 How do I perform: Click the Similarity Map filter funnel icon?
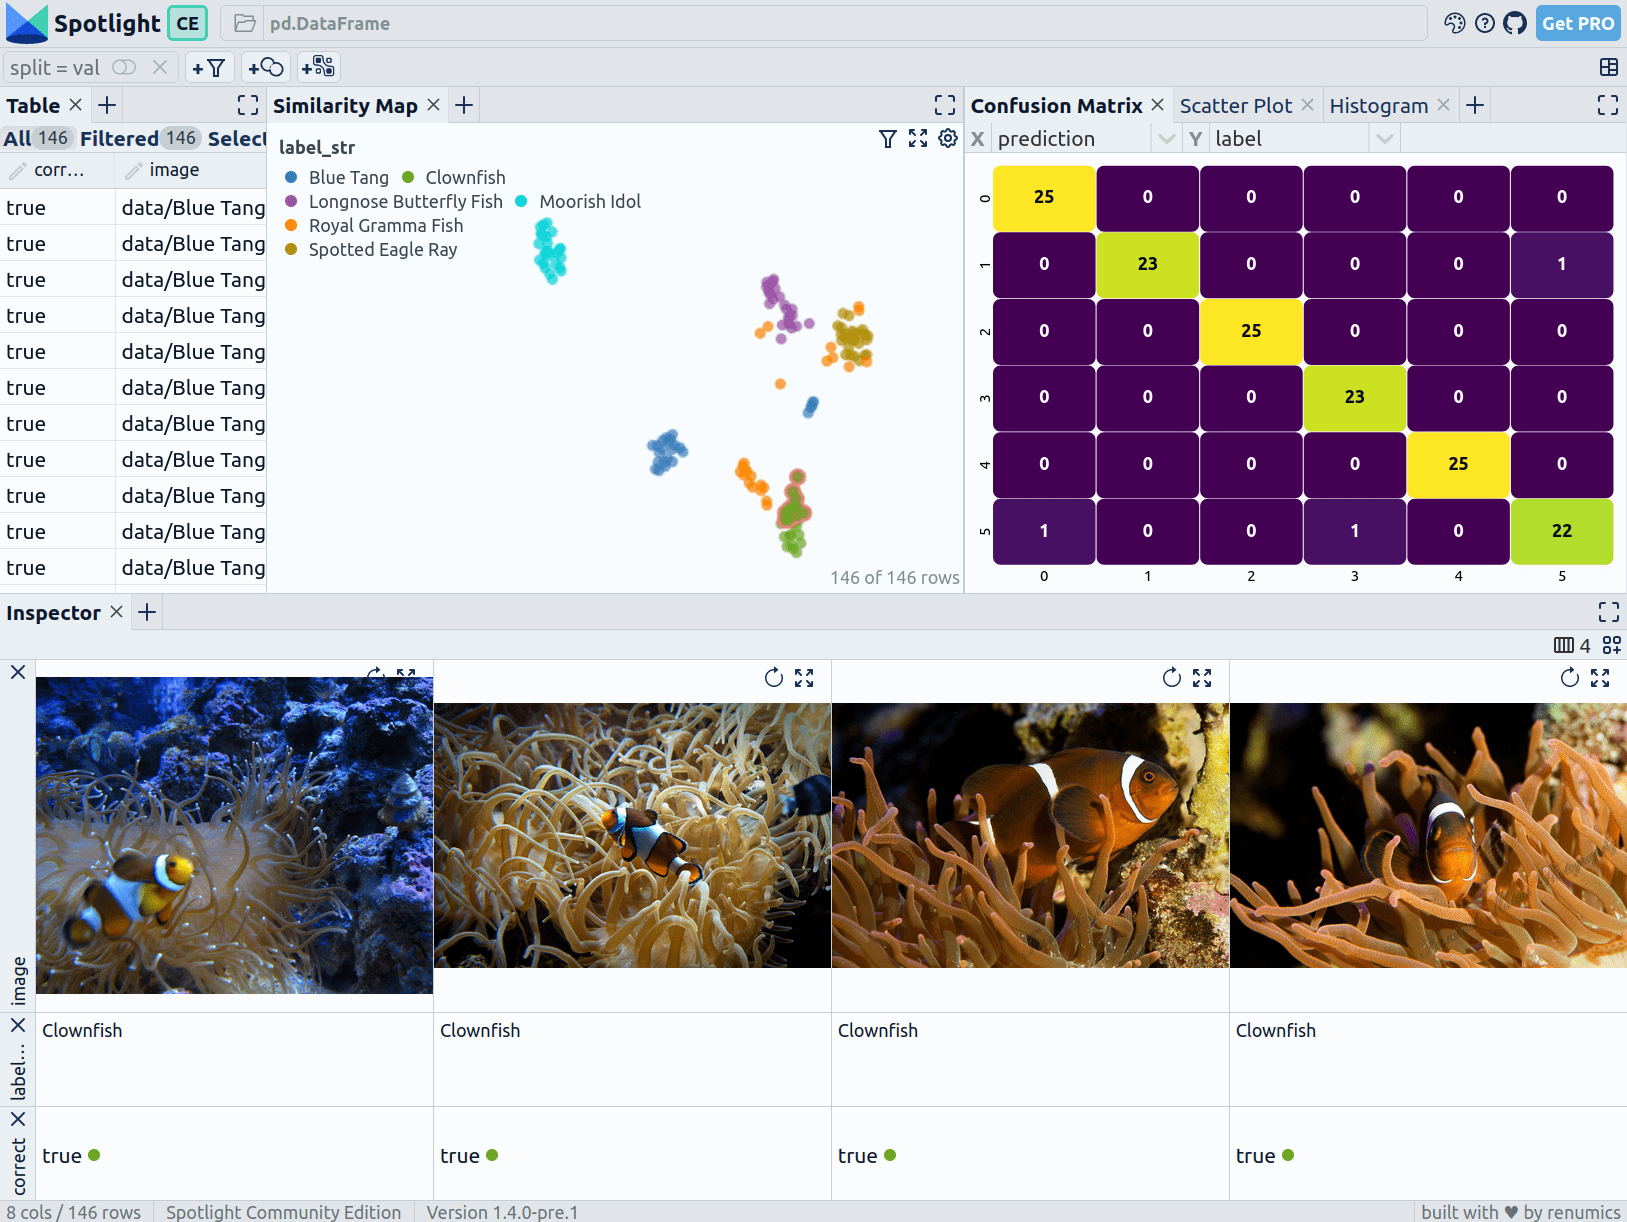pos(887,139)
